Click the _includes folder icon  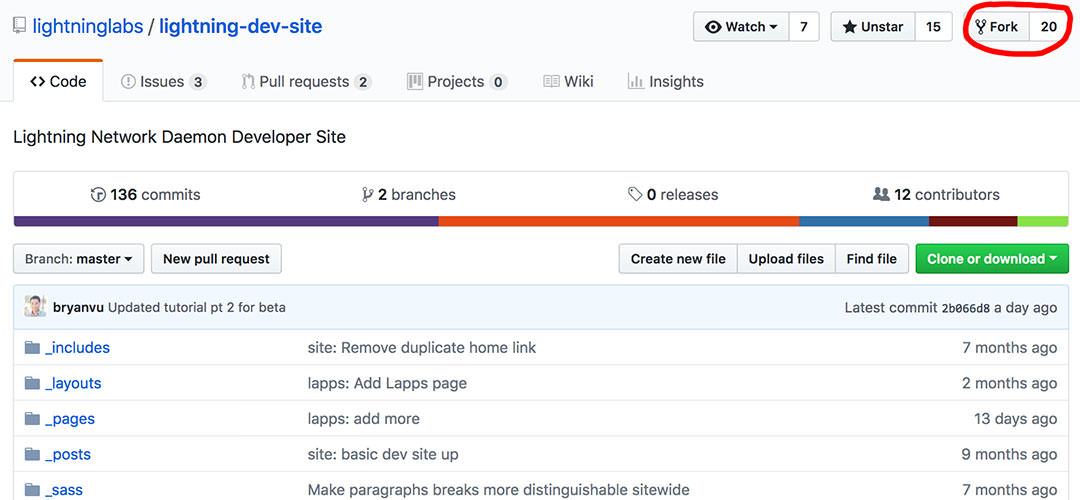click(x=33, y=348)
